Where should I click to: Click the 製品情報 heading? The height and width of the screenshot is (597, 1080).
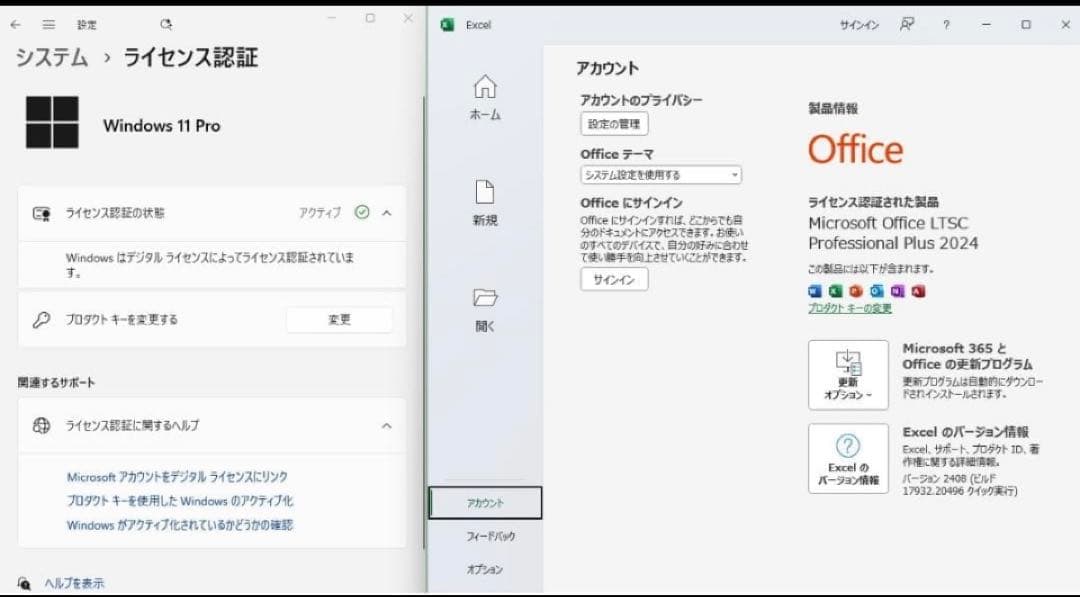click(833, 108)
